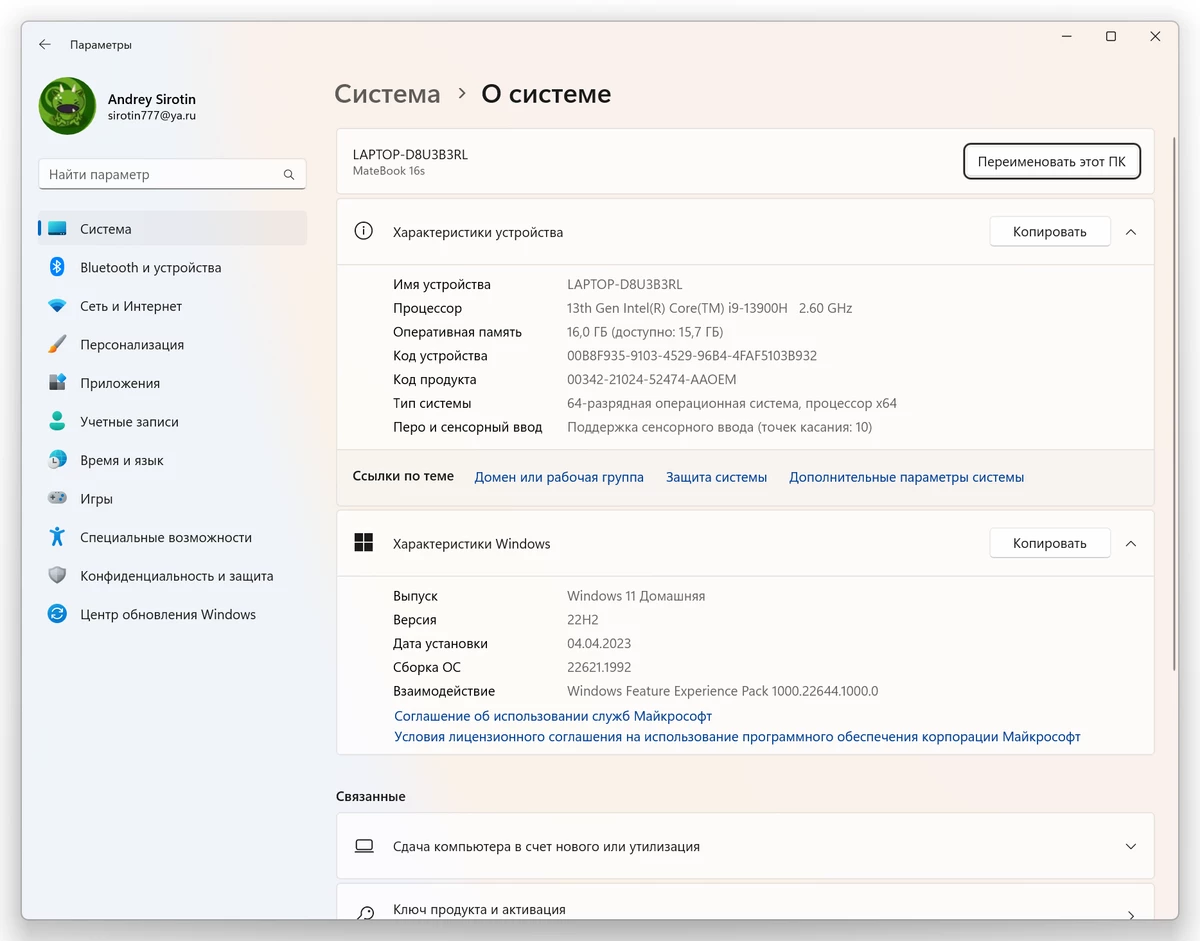
Task: Open the Игры settings page
Action: coord(172,498)
